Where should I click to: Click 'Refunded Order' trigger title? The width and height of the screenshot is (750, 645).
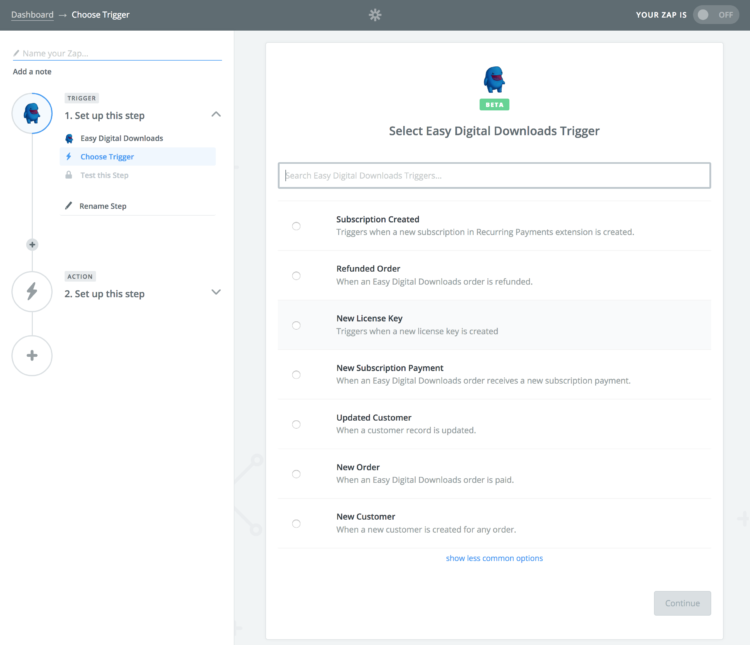pos(368,269)
